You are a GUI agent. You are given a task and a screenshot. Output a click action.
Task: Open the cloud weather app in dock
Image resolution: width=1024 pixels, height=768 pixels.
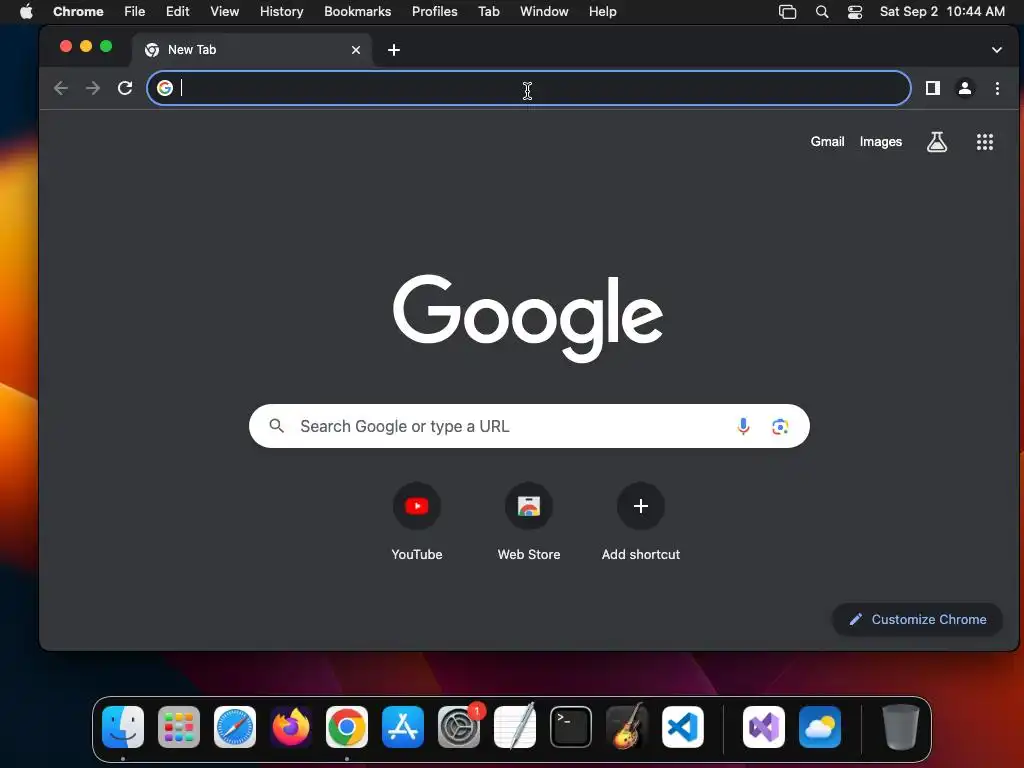(x=820, y=727)
